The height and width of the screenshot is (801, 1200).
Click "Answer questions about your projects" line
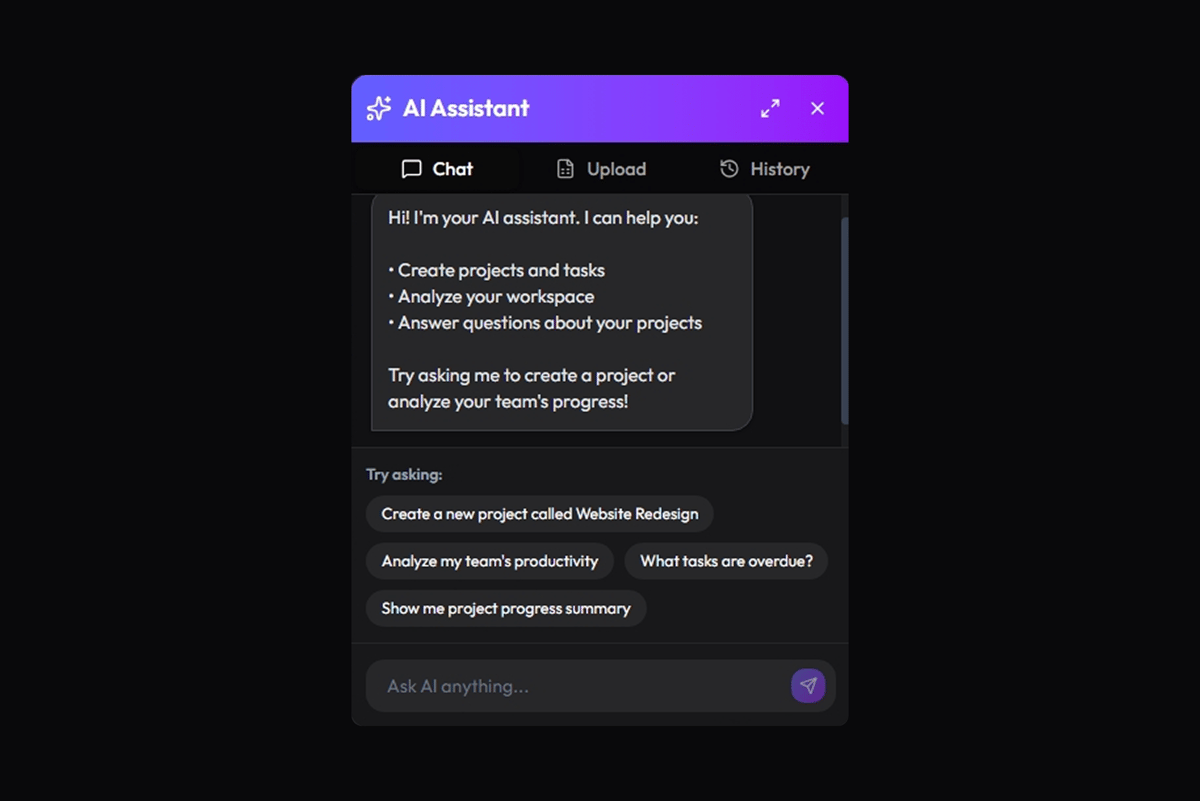pyautogui.click(x=550, y=323)
